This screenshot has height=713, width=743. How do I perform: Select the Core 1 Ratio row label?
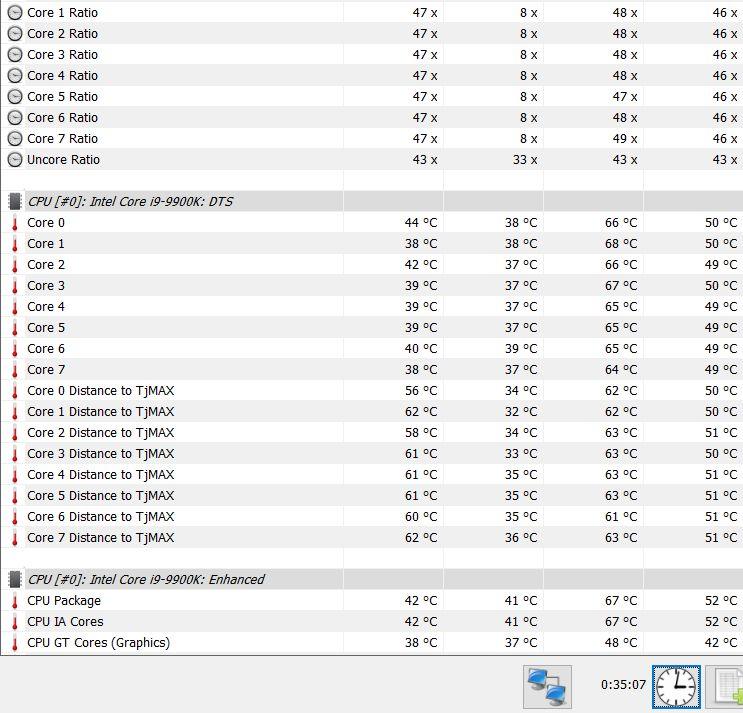pyautogui.click(x=63, y=13)
